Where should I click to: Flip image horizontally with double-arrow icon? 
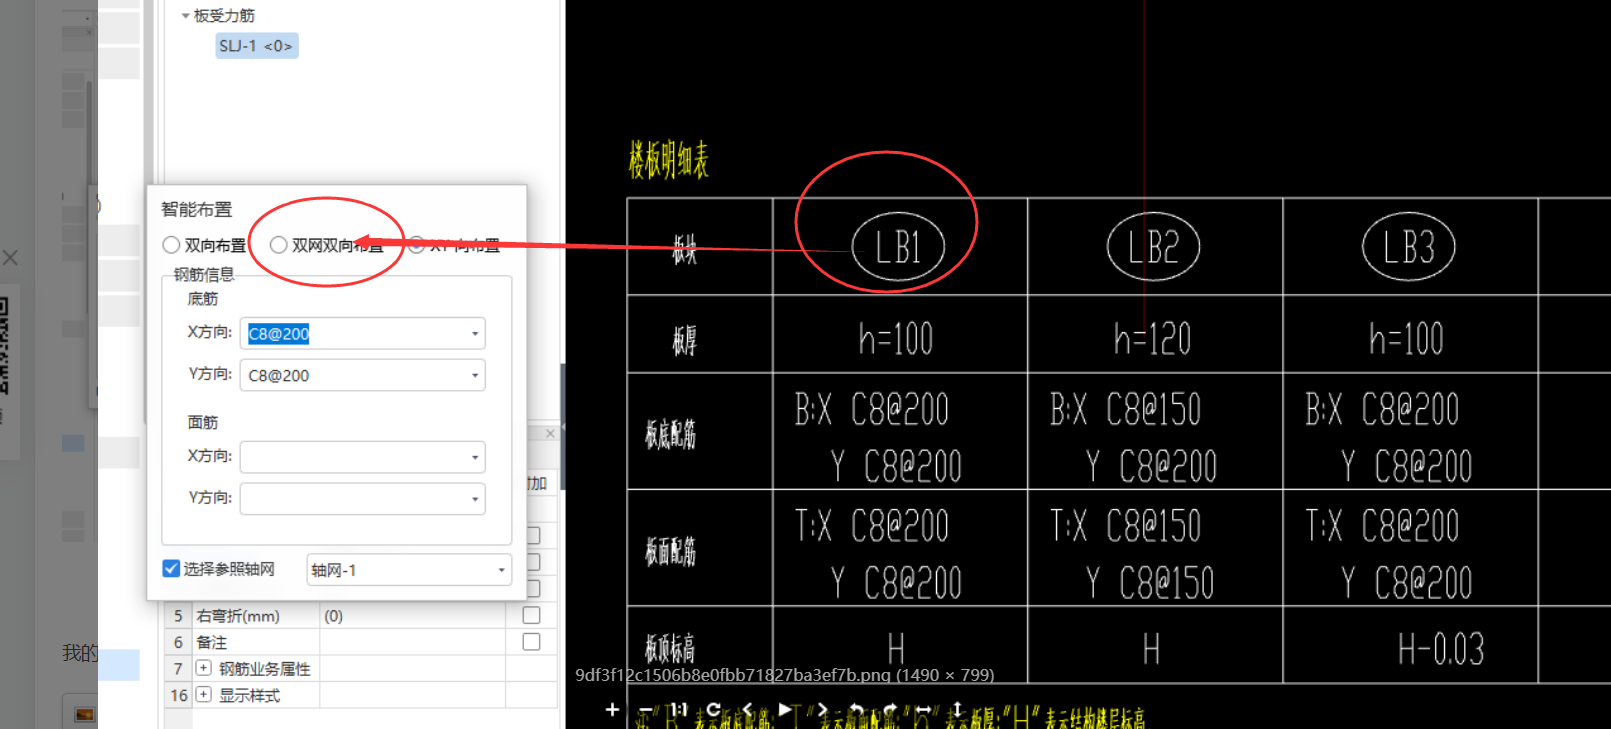coord(923,709)
